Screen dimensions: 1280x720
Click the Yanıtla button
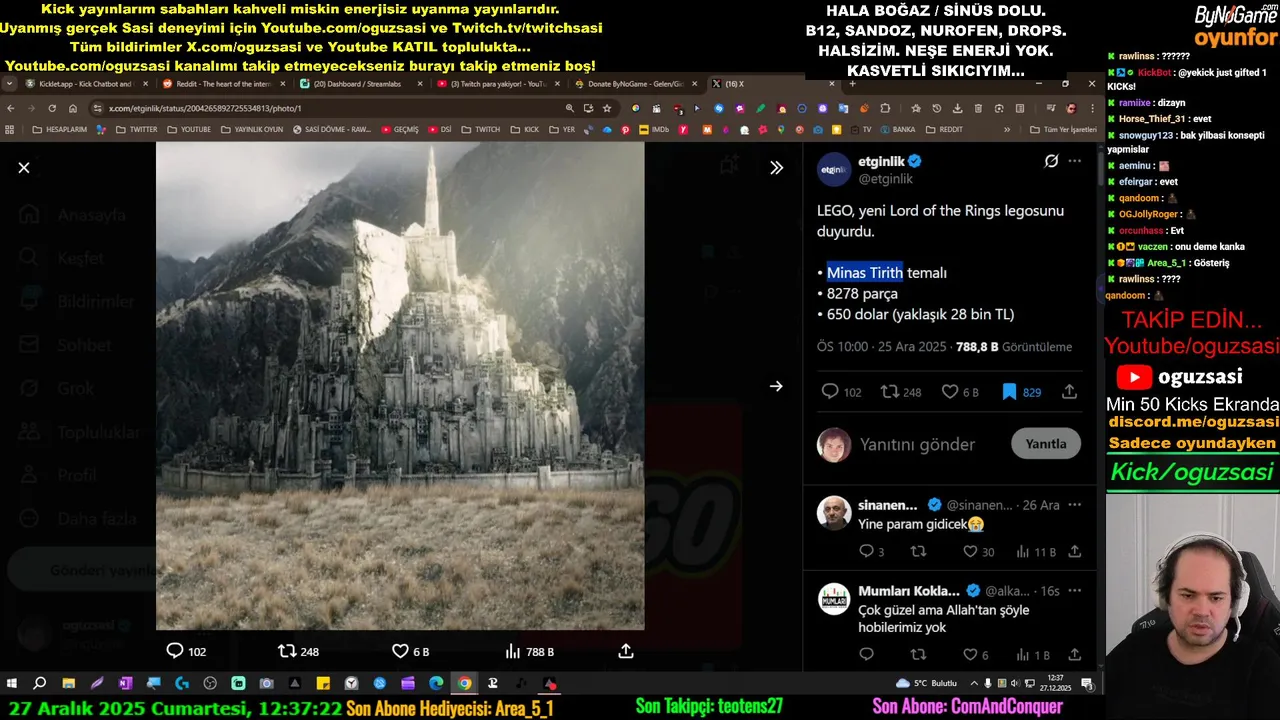[x=1046, y=444]
